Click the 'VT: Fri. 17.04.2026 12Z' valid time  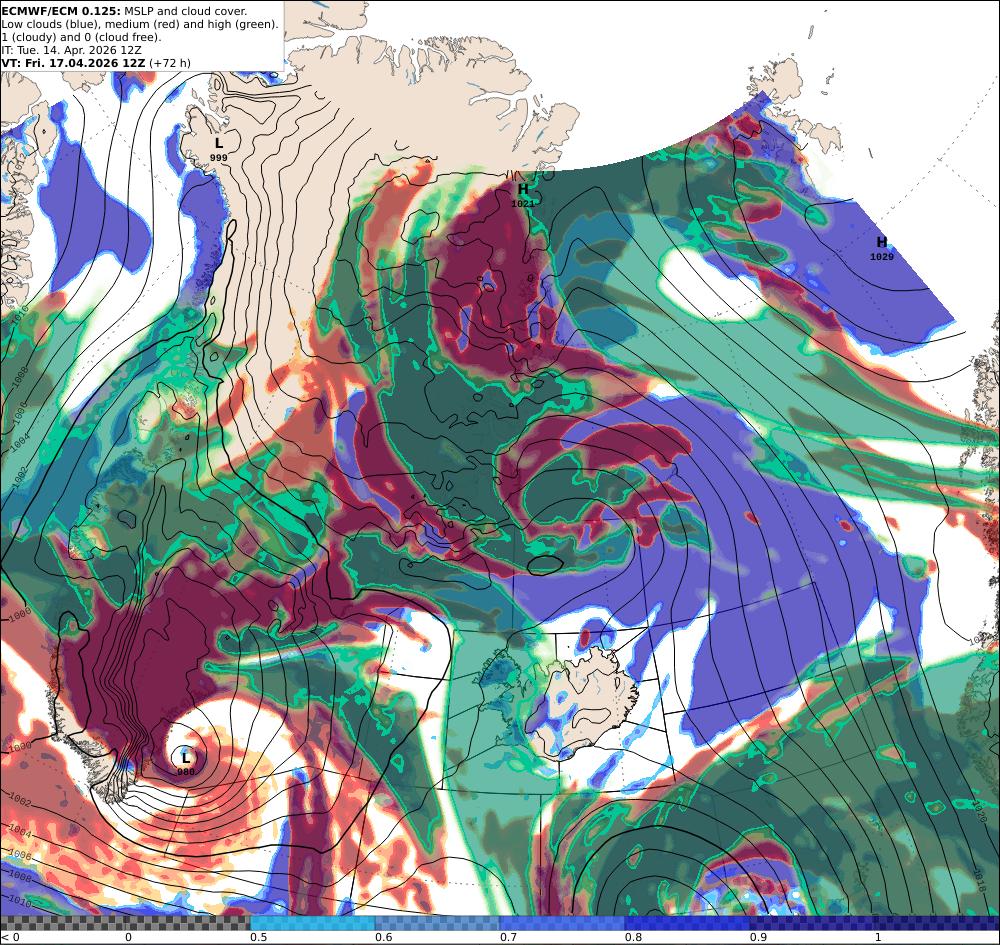73,63
